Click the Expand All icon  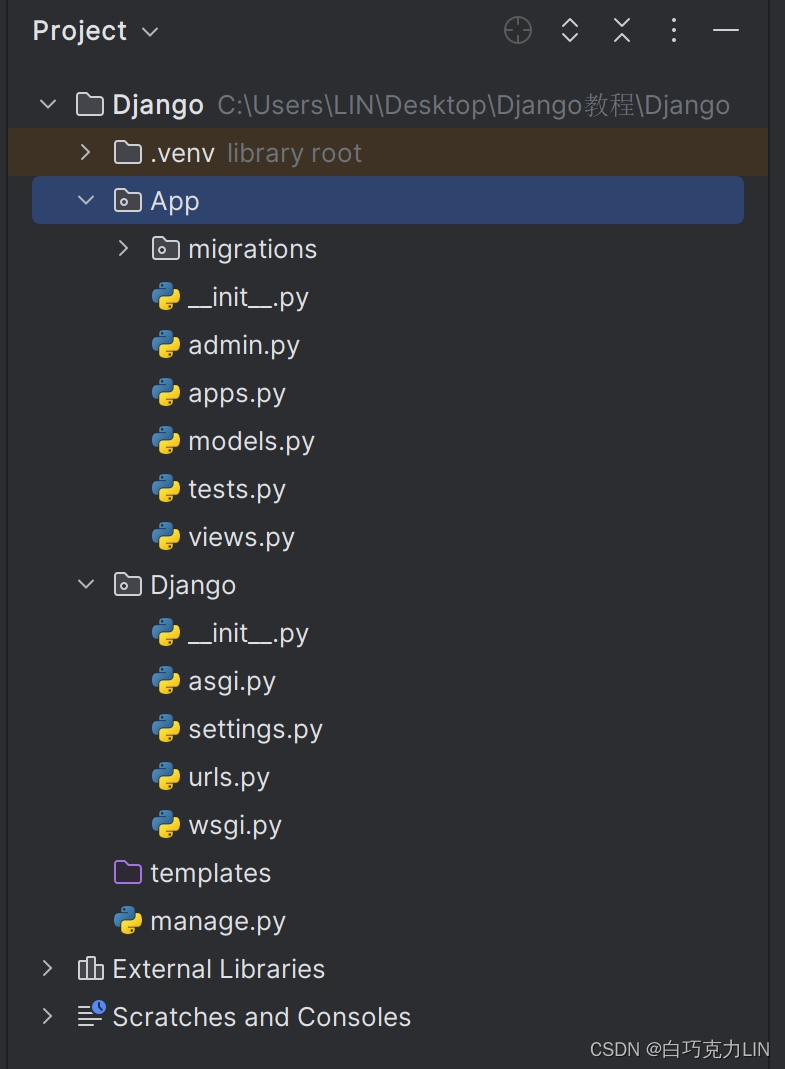(x=569, y=31)
